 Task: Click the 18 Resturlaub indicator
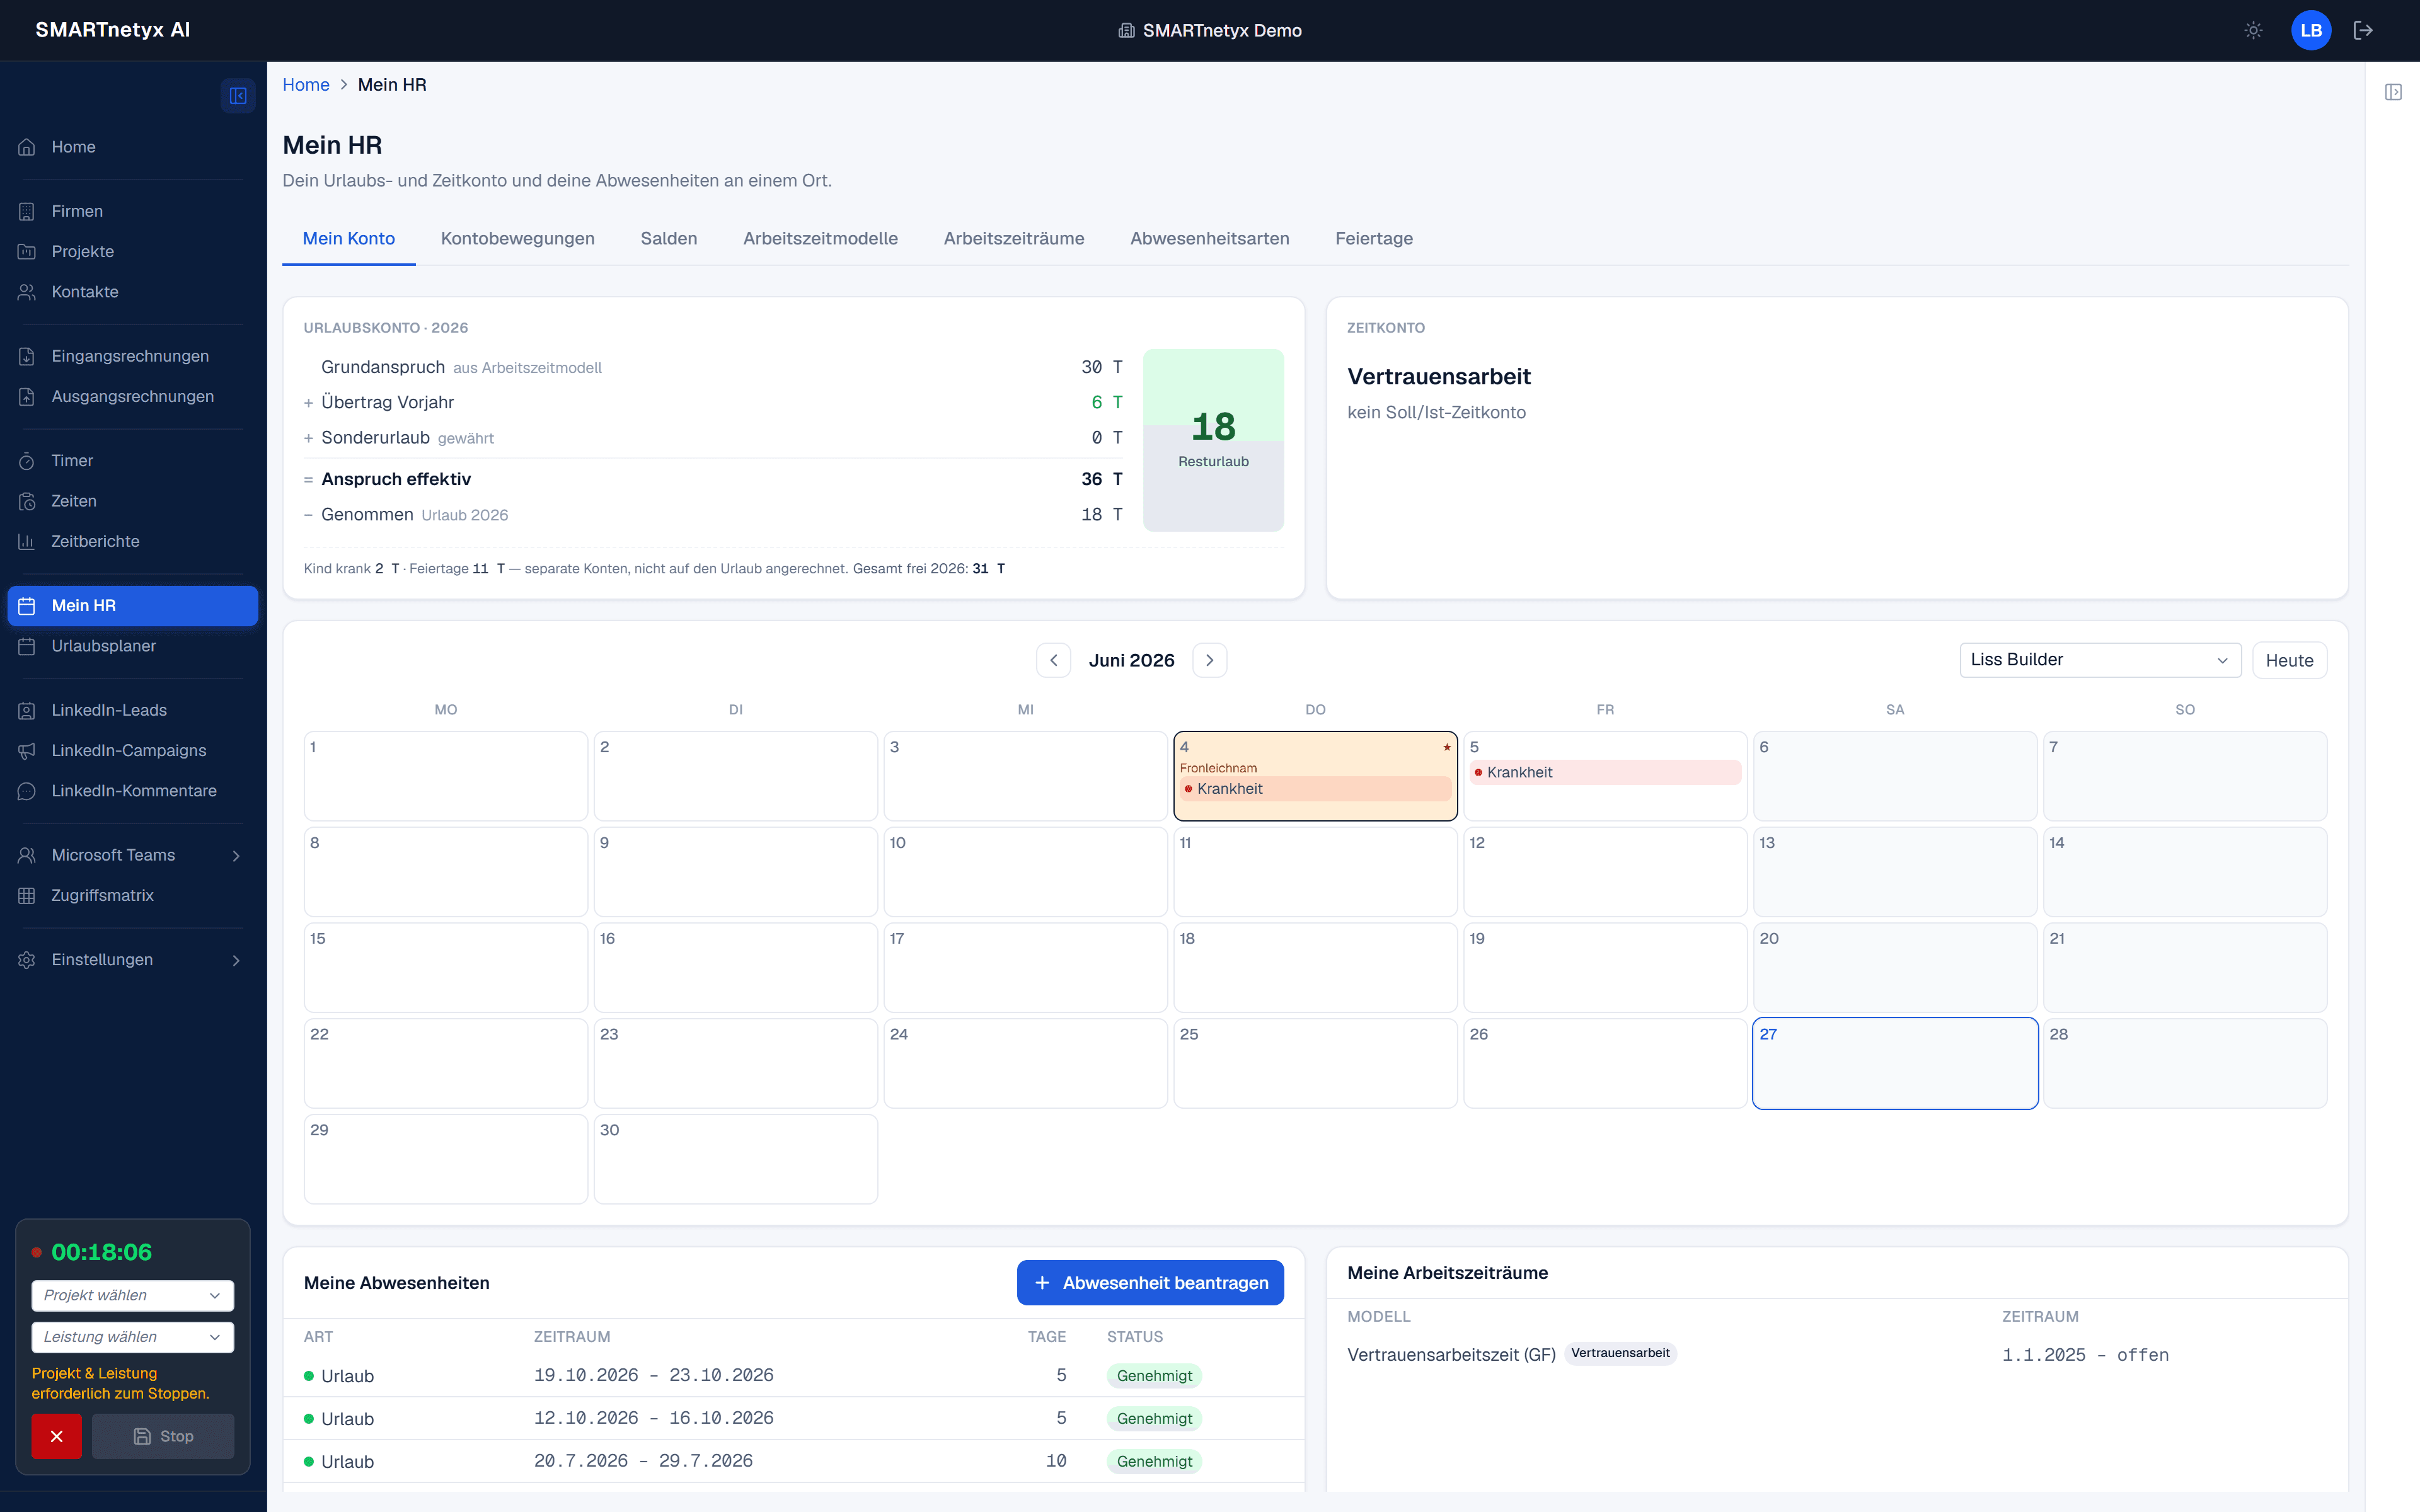click(x=1213, y=440)
